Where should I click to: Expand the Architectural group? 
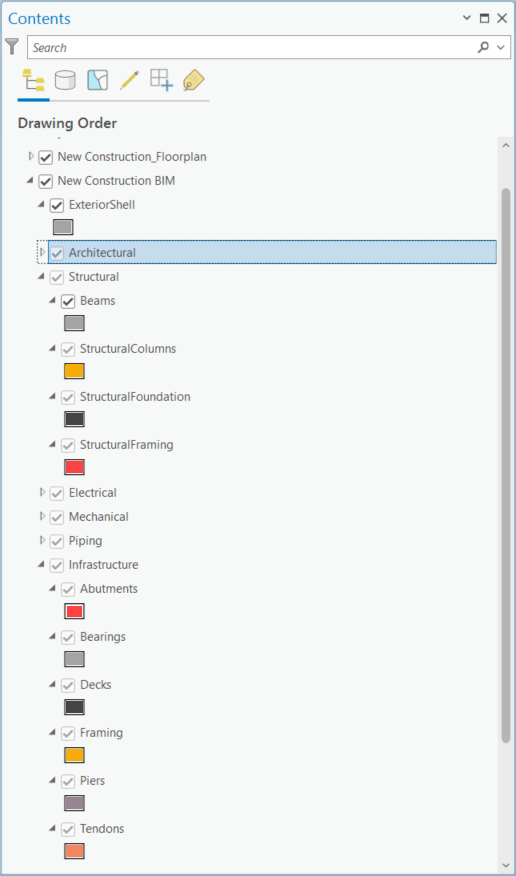tap(42, 253)
